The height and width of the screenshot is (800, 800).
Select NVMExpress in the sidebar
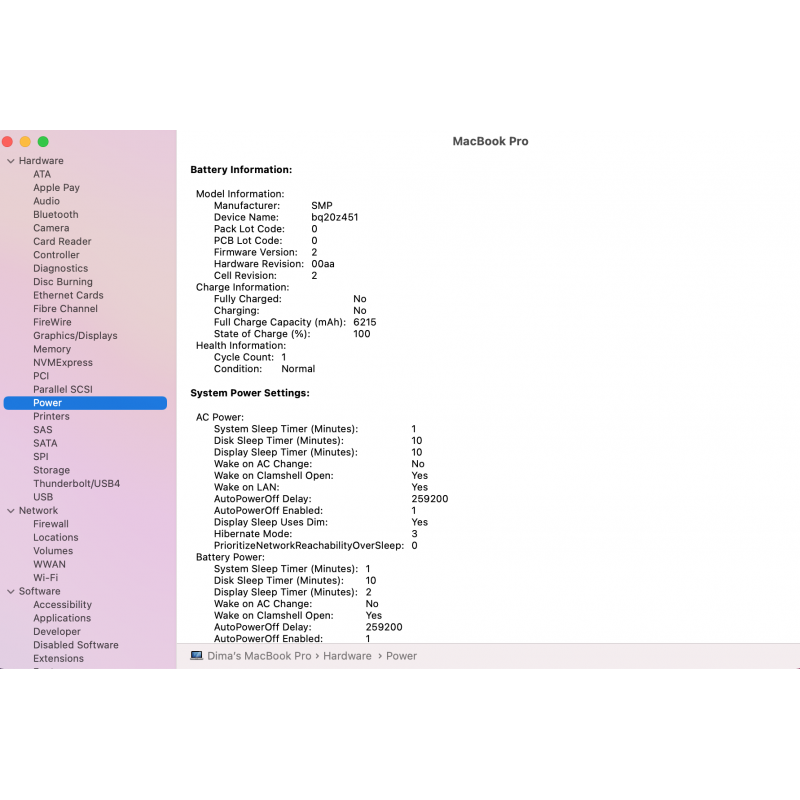[x=63, y=363]
